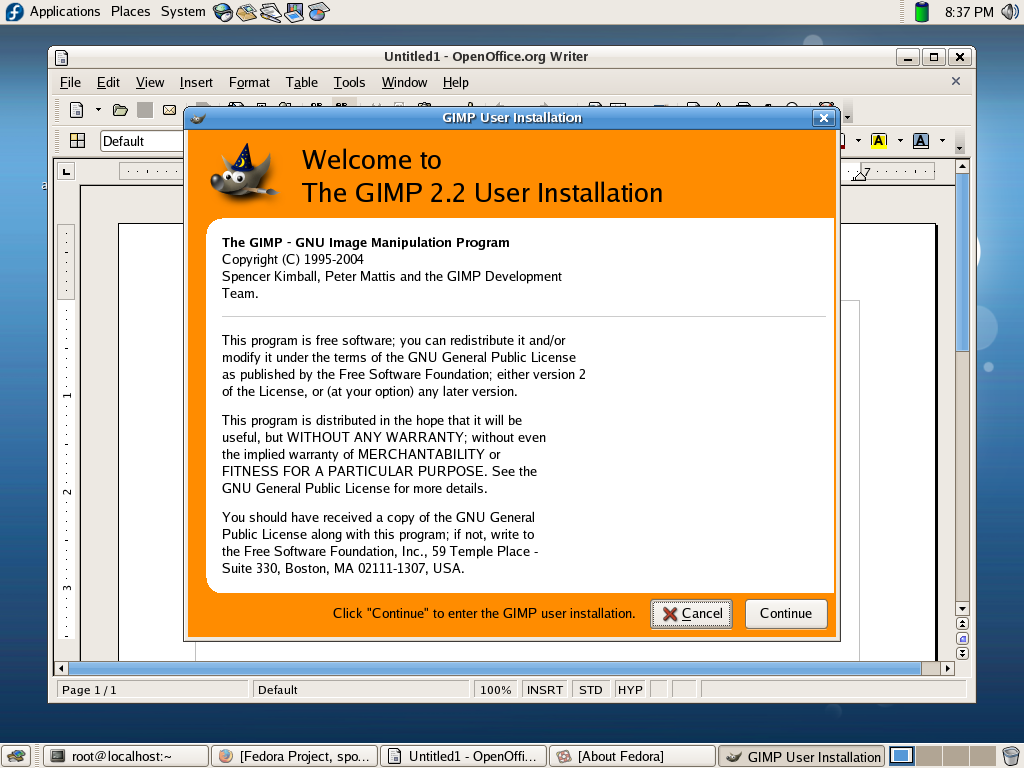Click the volume speaker icon

coord(1010,12)
